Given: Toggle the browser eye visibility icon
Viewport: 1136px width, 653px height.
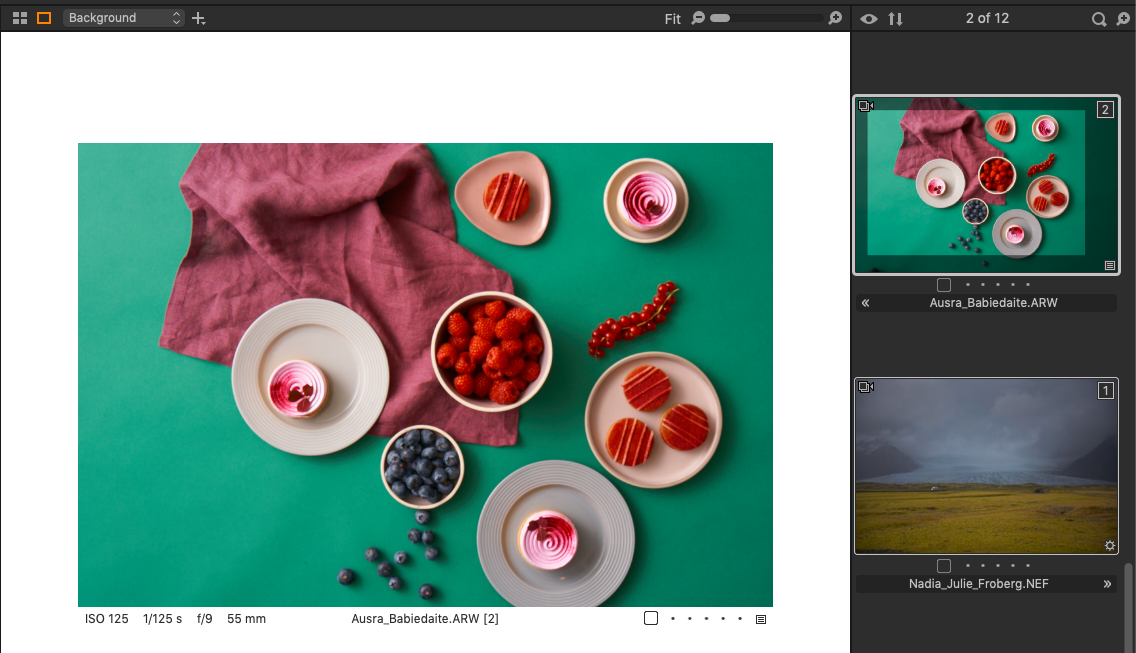Looking at the screenshot, I should pyautogui.click(x=869, y=19).
